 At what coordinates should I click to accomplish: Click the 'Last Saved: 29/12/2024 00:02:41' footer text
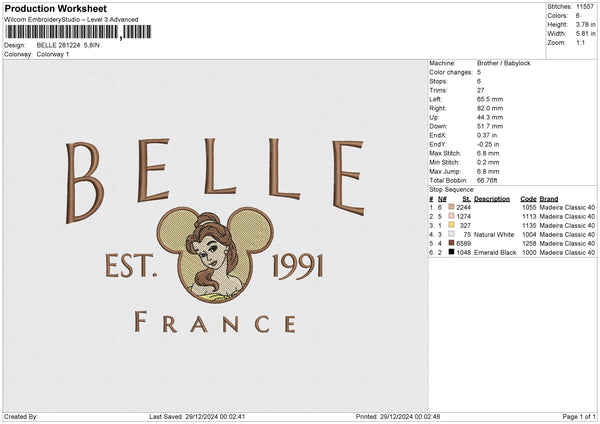pyautogui.click(x=197, y=417)
